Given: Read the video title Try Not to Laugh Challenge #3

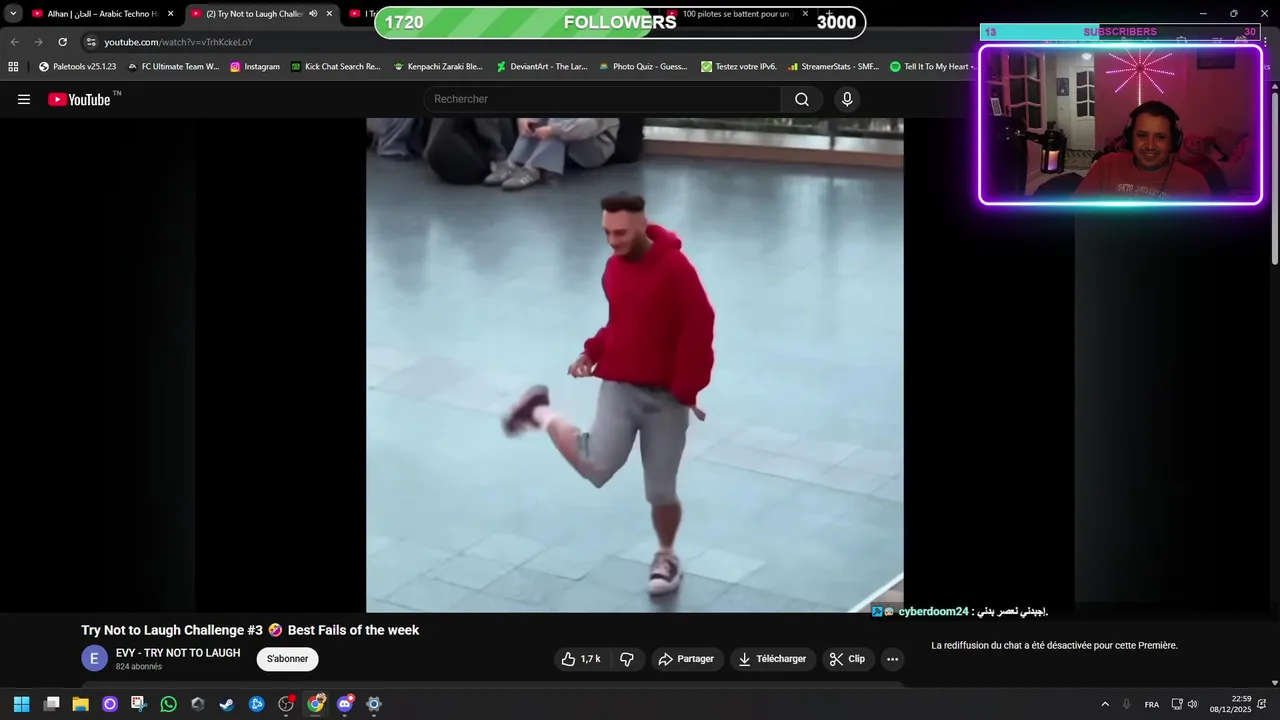Looking at the screenshot, I should (250, 630).
